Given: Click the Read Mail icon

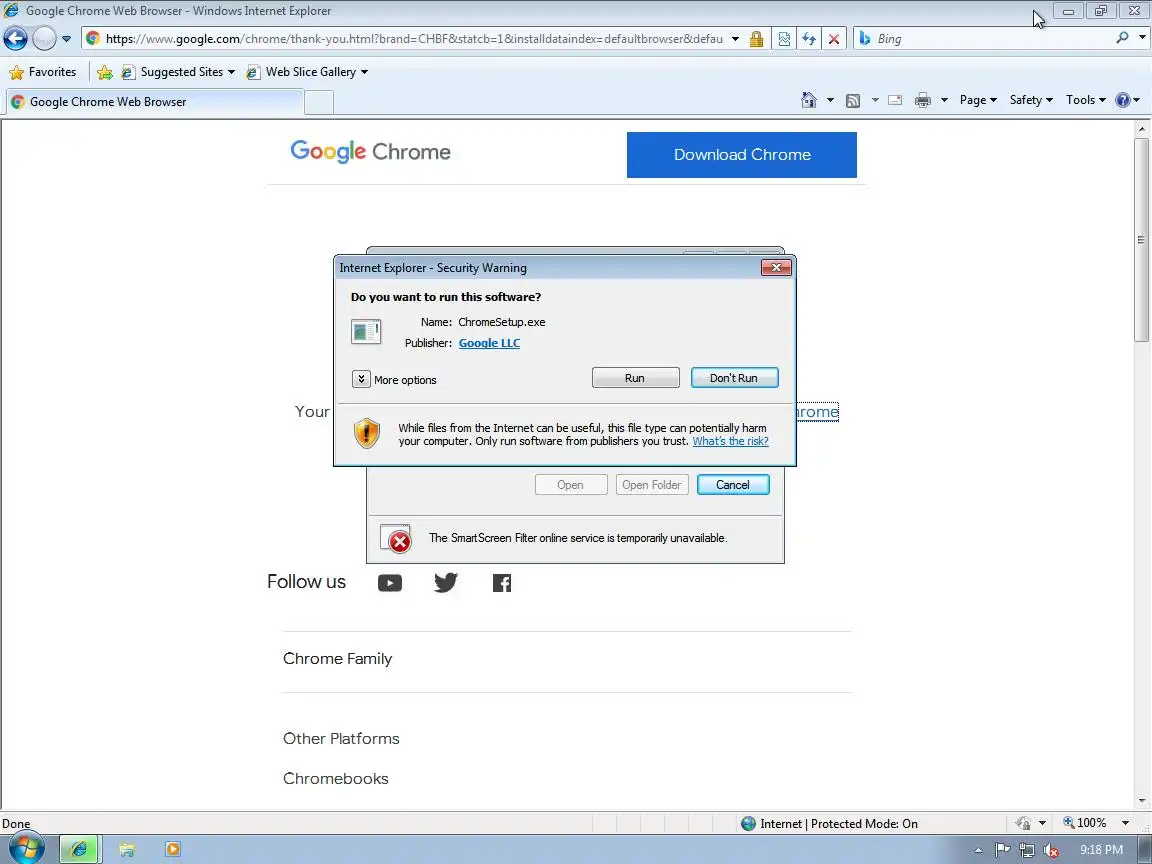Looking at the screenshot, I should (895, 100).
